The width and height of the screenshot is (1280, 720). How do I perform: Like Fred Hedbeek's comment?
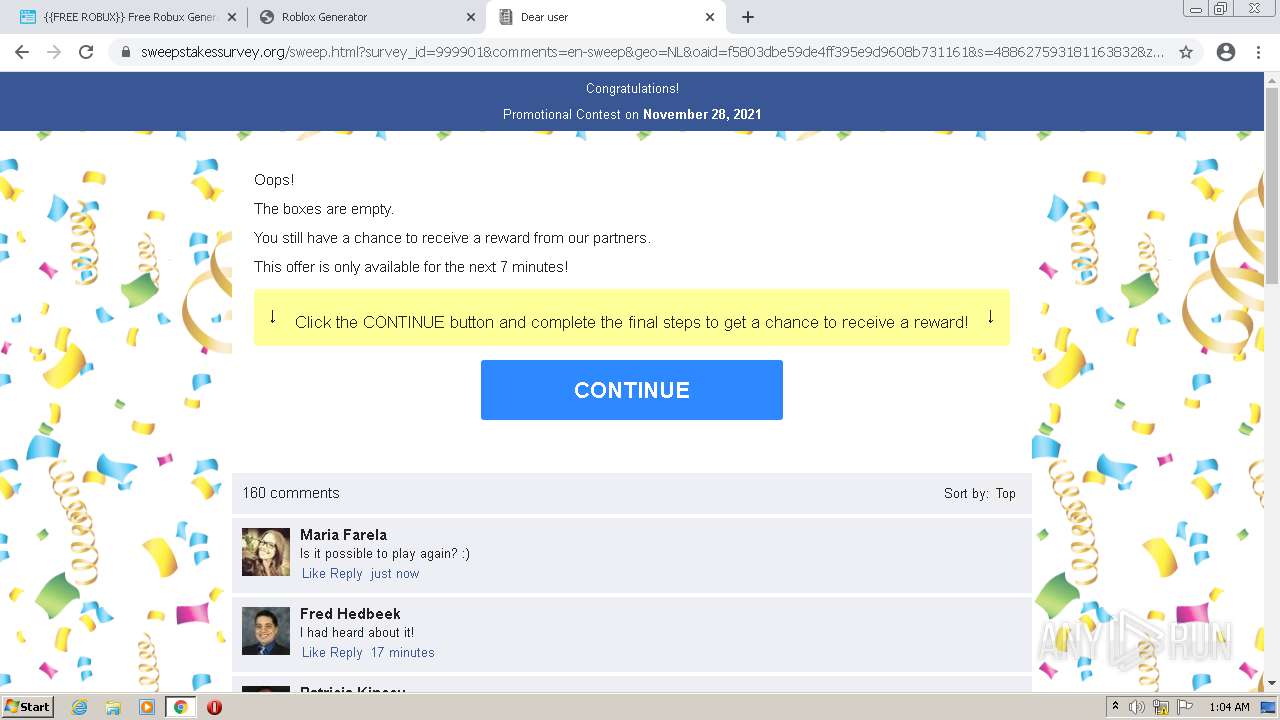tap(314, 653)
